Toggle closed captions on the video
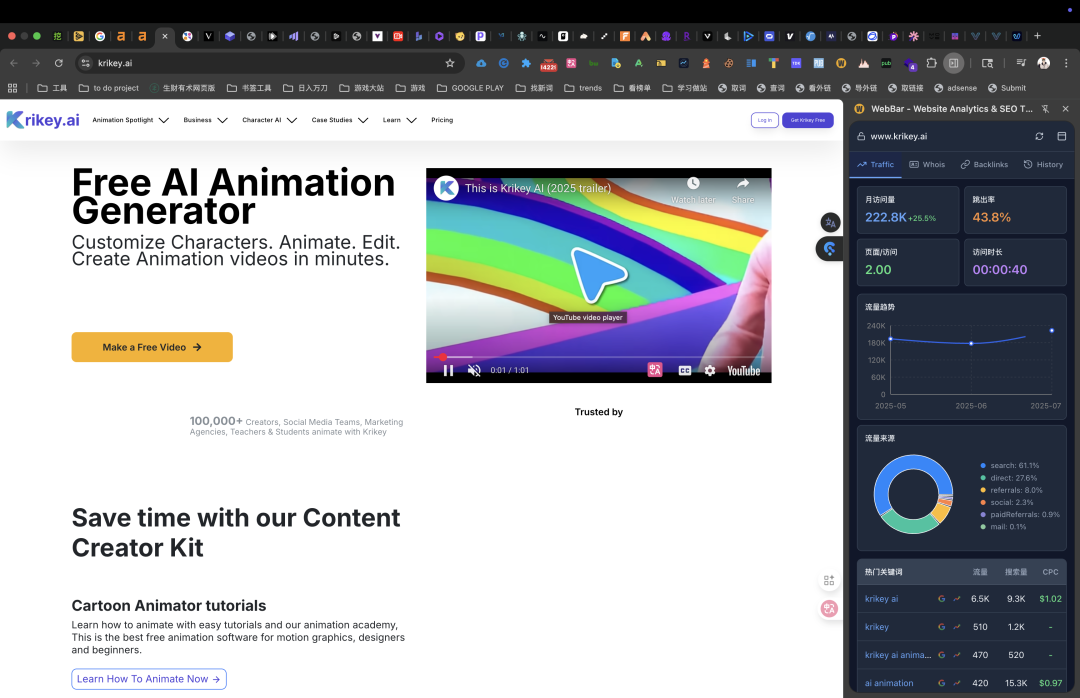Image resolution: width=1080 pixels, height=698 pixels. tap(685, 371)
